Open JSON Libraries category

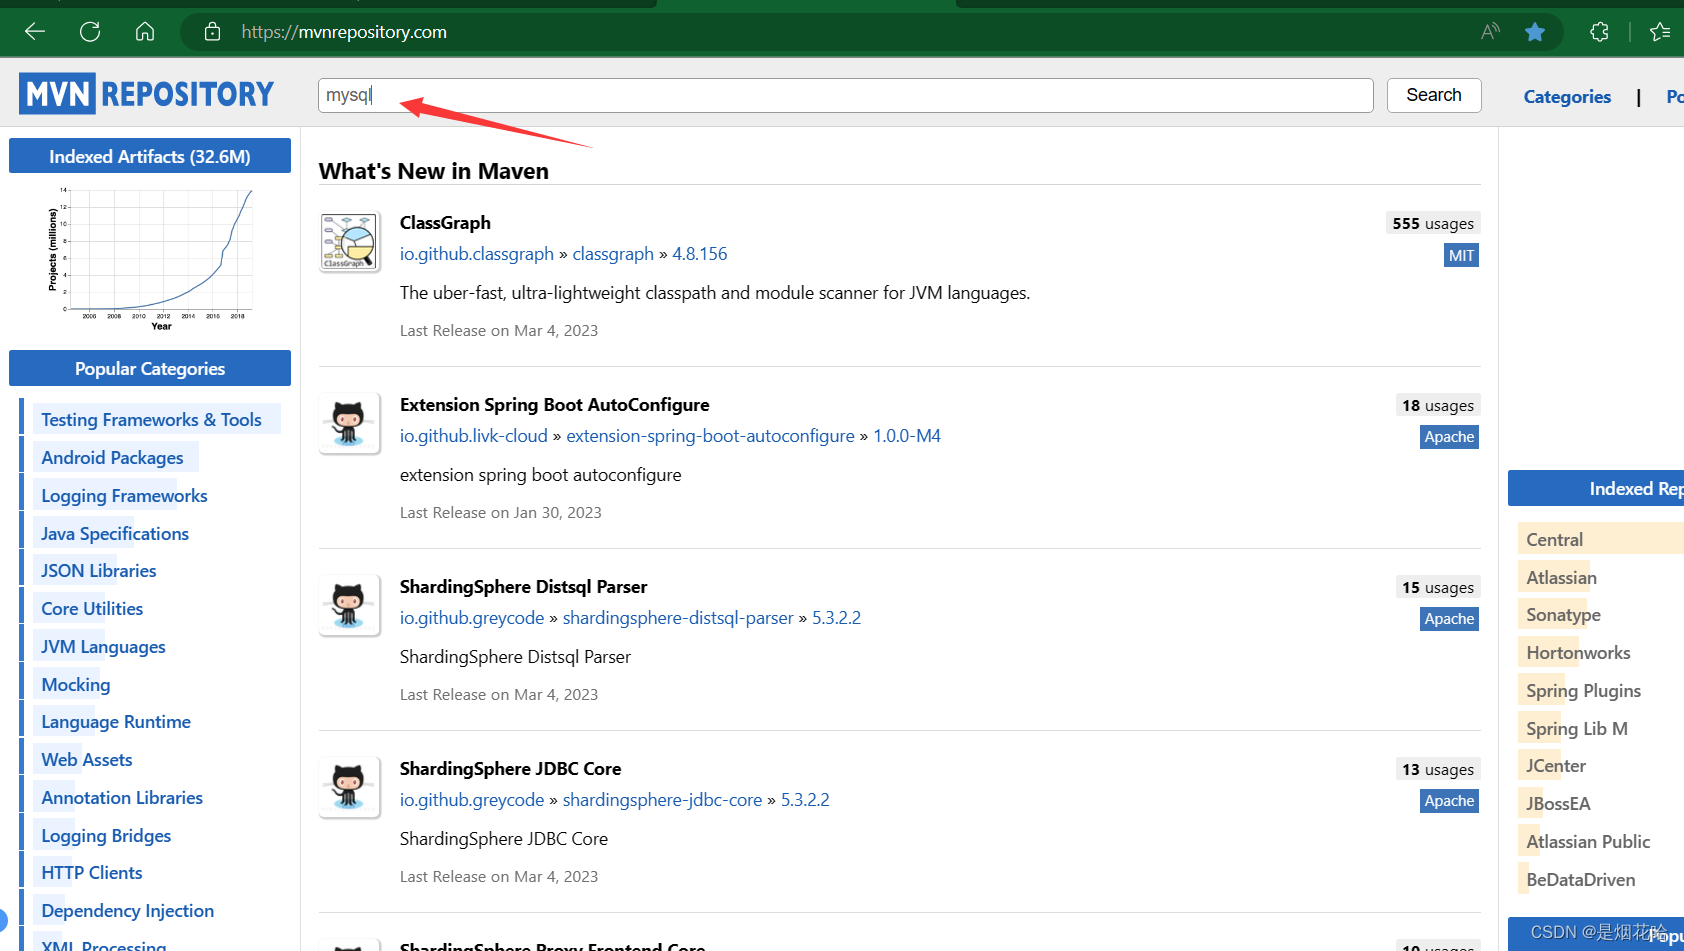[x=99, y=571]
